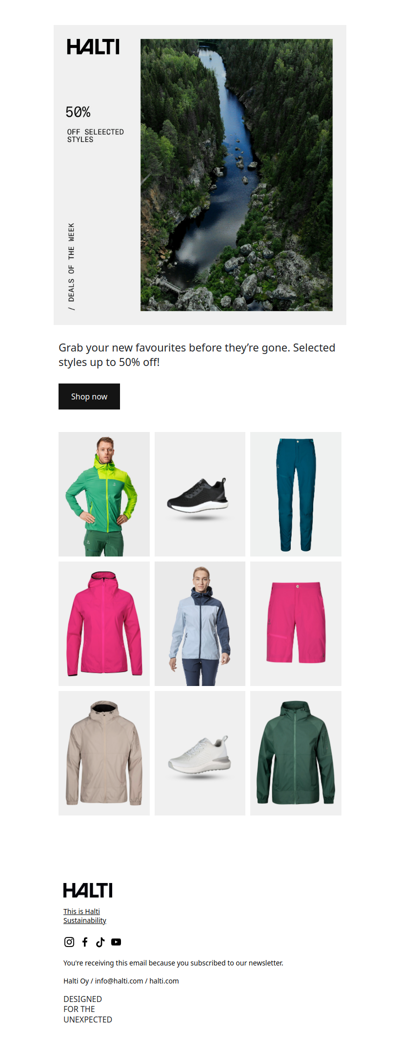
Task: Select the dark green jacket image
Action: (x=296, y=753)
